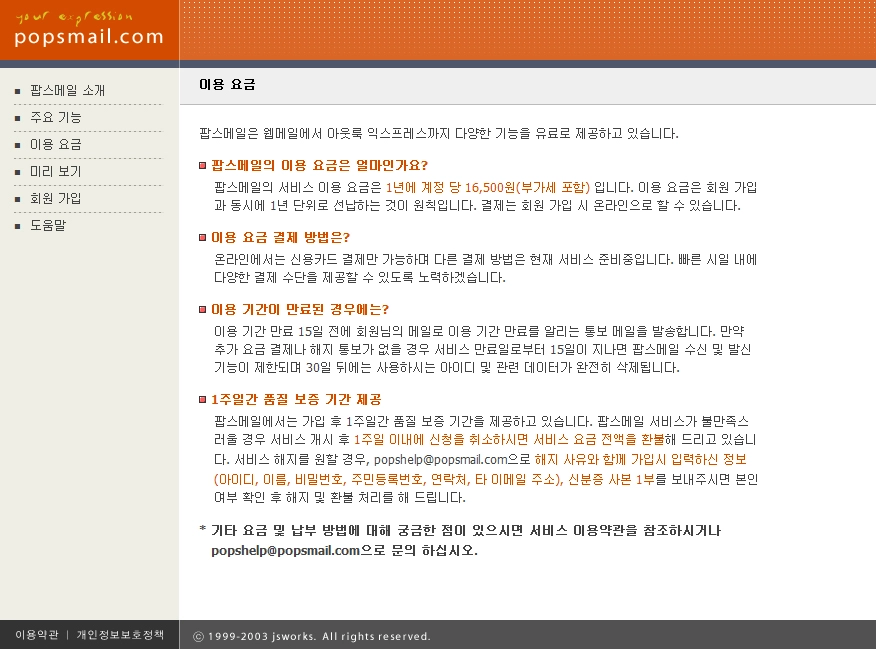
Task: Click the popsmail.com logo
Action: (89, 37)
